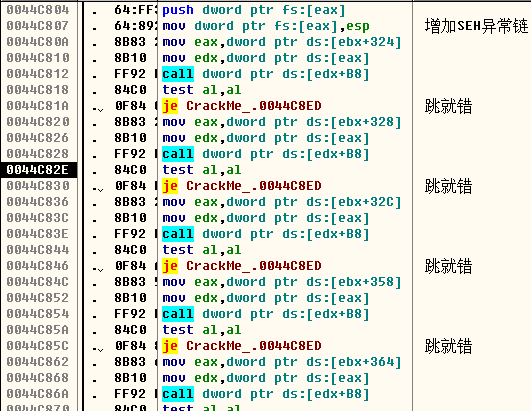The width and height of the screenshot is (531, 411).
Task: Select the 'push dword ptr fs:[eax]' instruction
Action: click(254, 10)
